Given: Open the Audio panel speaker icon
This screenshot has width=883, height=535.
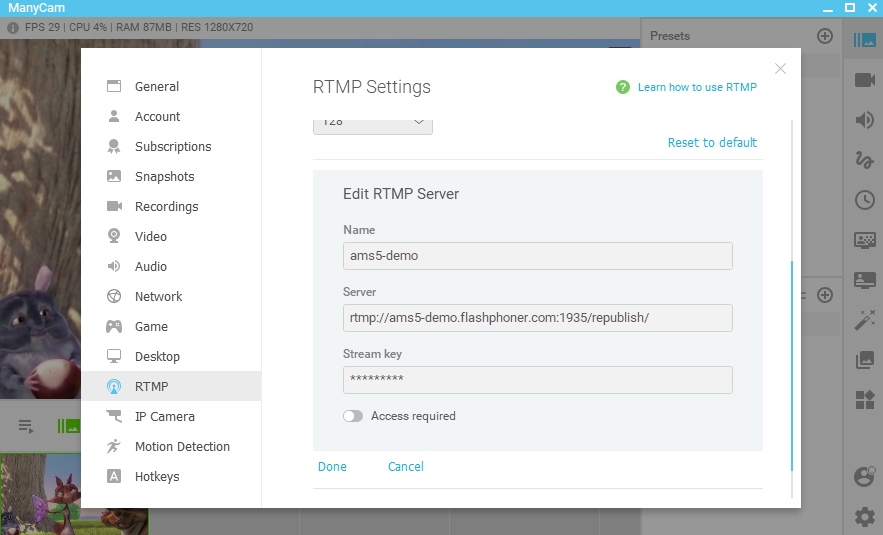Looking at the screenshot, I should point(864,121).
